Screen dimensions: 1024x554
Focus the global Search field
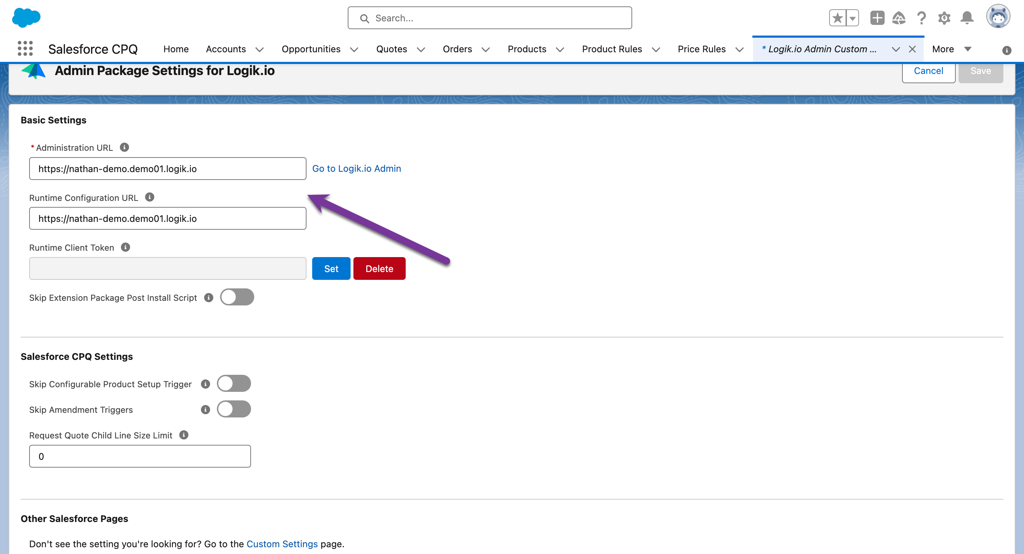(x=490, y=18)
